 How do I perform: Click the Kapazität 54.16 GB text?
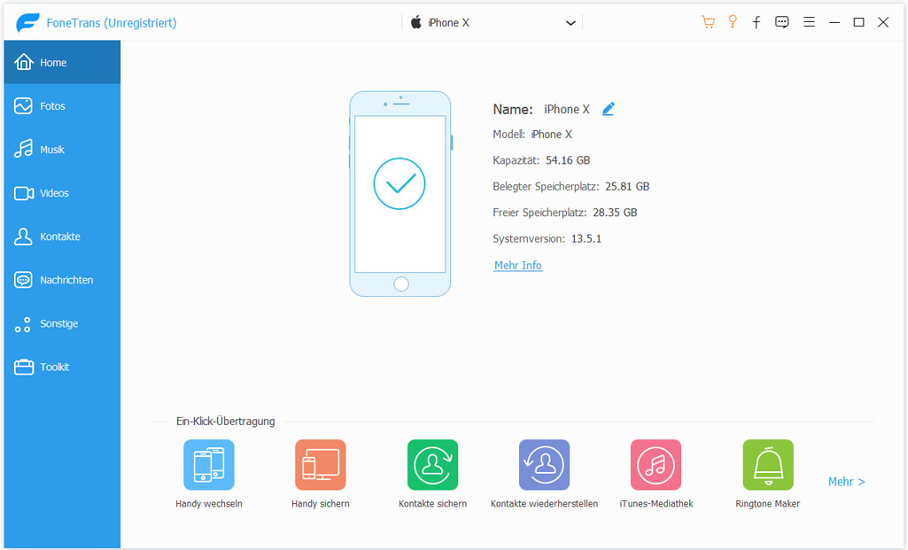pos(541,160)
